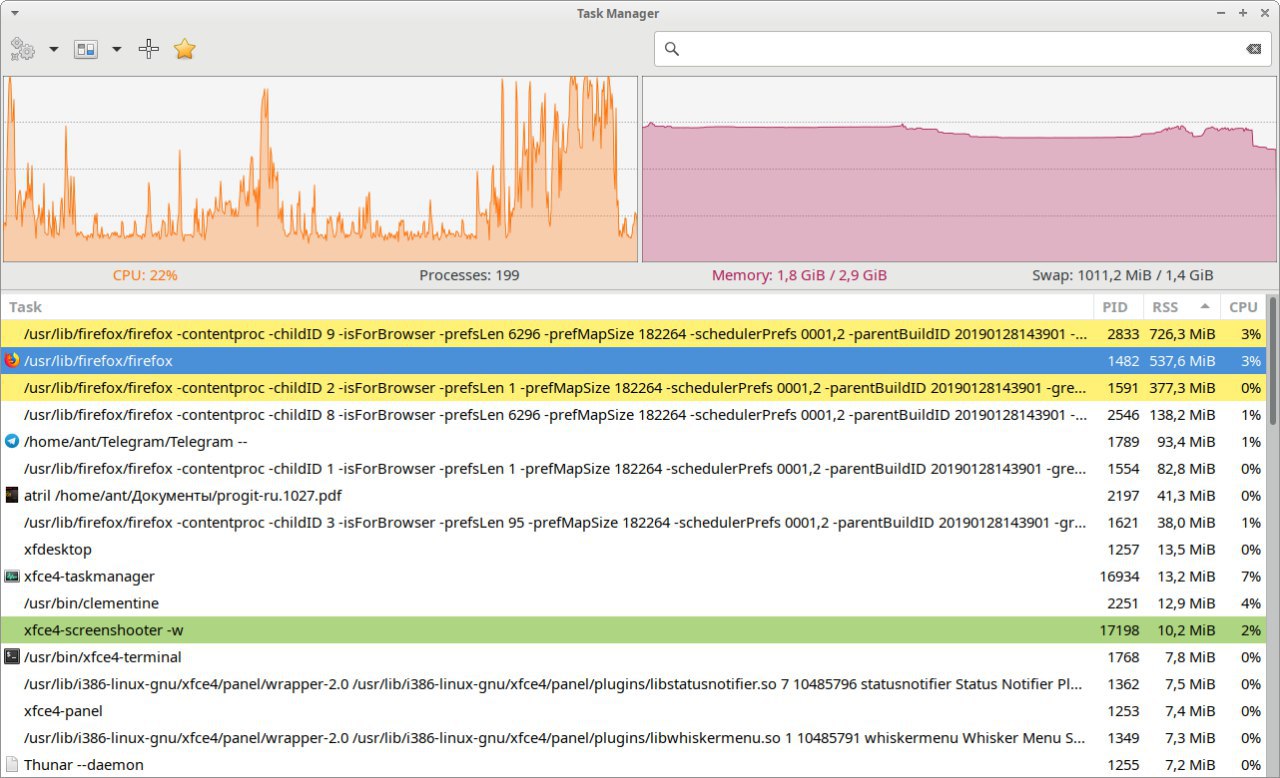Click the Memory: 1,8 GiB / 2,9 GiB label
Image resolution: width=1280 pixels, height=778 pixels.
click(799, 275)
